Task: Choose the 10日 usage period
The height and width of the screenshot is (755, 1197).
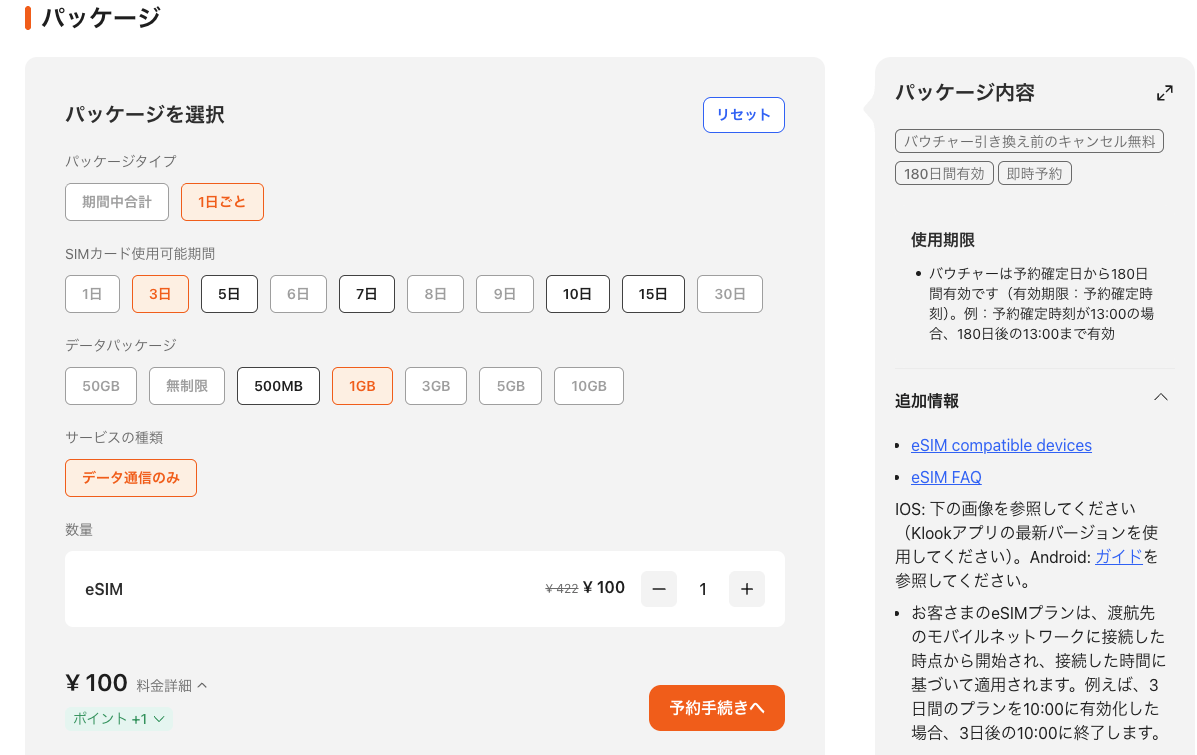Action: [577, 294]
